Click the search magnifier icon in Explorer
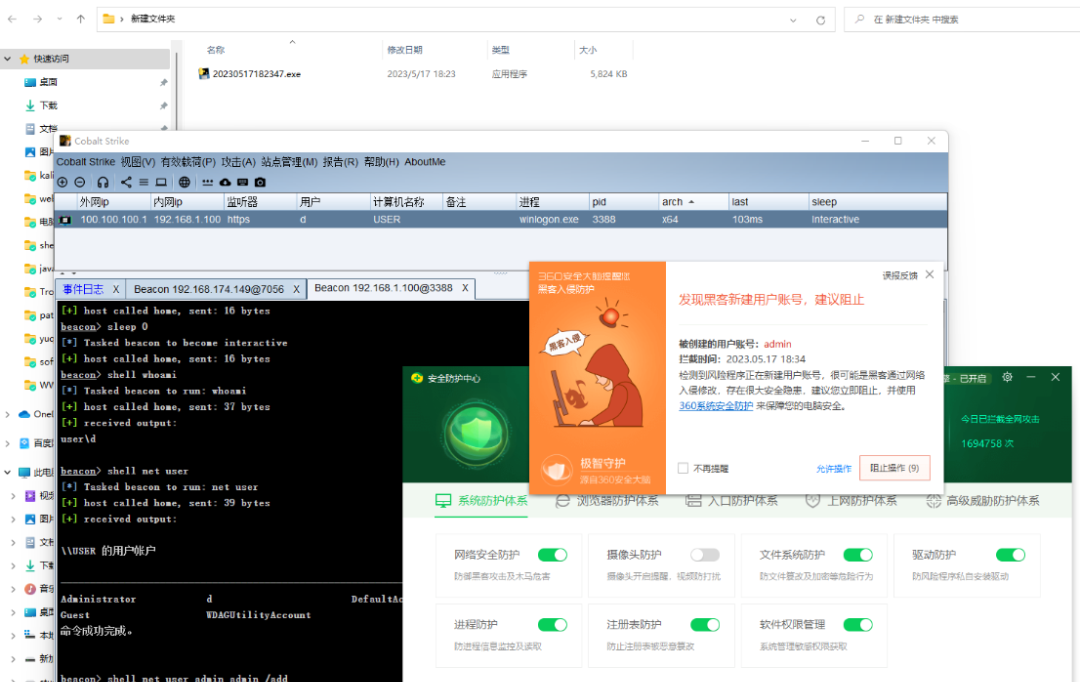This screenshot has width=1080, height=682. pos(859,19)
